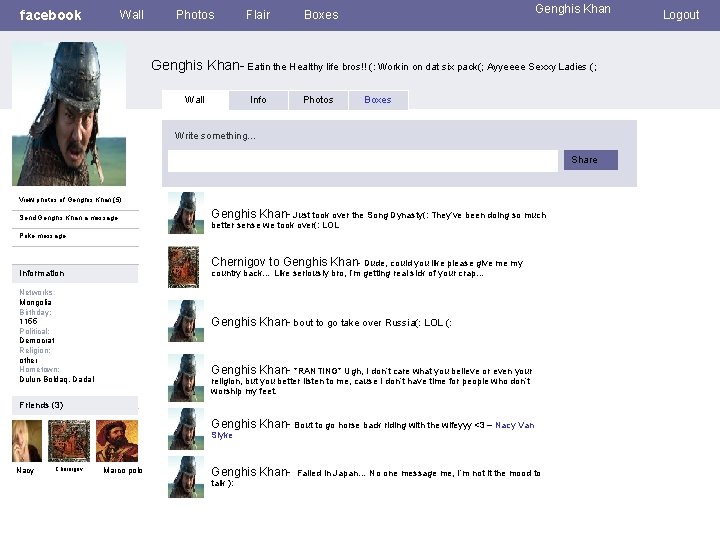Open avatar beside horse back riding post
This screenshot has height=540, width=720.
click(x=186, y=429)
